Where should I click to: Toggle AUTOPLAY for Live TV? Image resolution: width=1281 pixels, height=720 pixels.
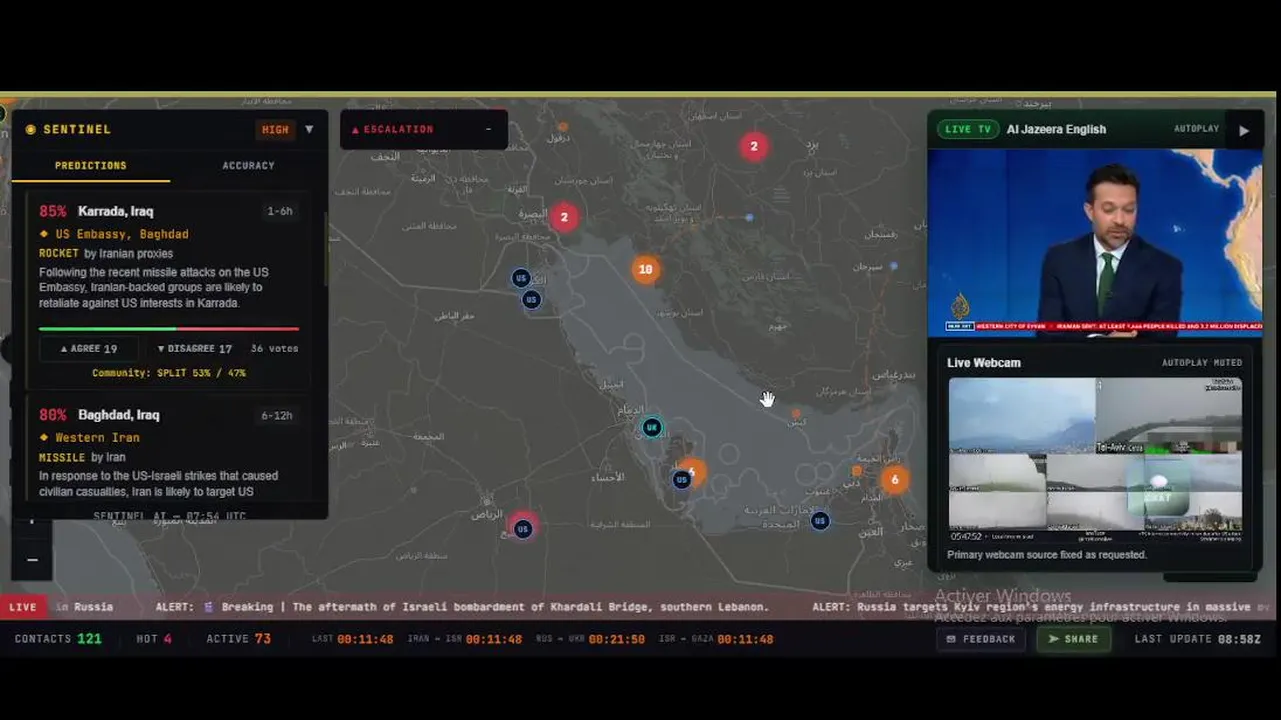pyautogui.click(x=1196, y=129)
